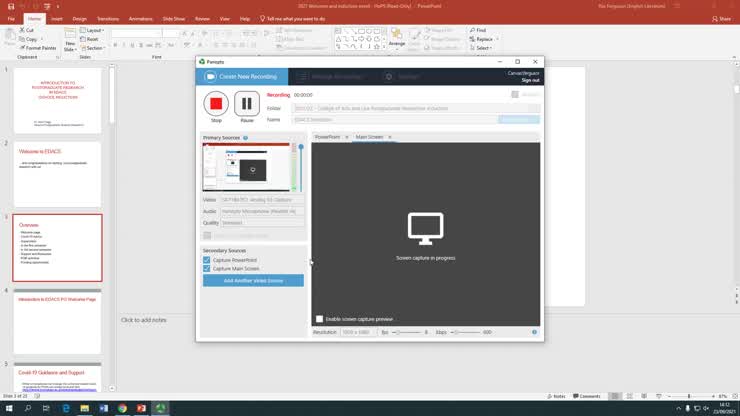The width and height of the screenshot is (740, 416).
Task: Click the Format Painter icon
Action: tap(40, 47)
